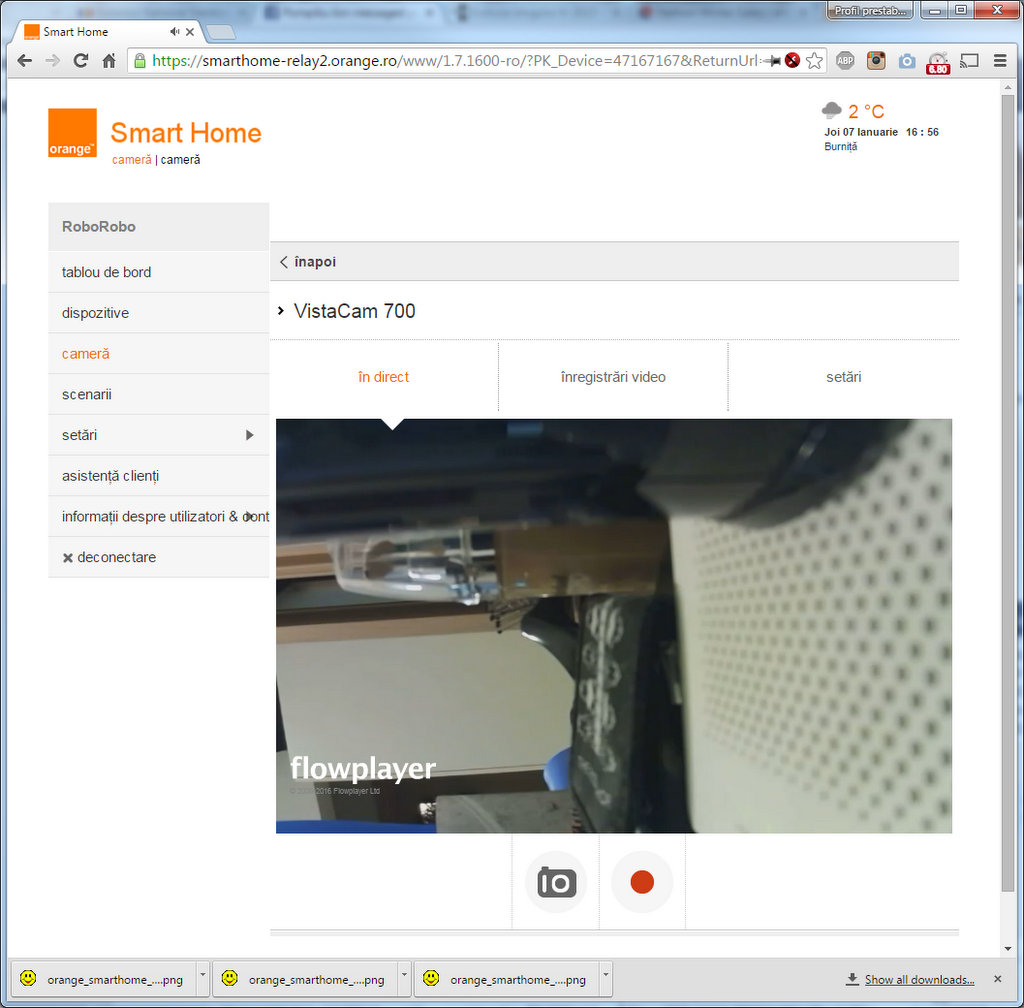
Task: Switch to înregistrări video tab
Action: point(613,377)
